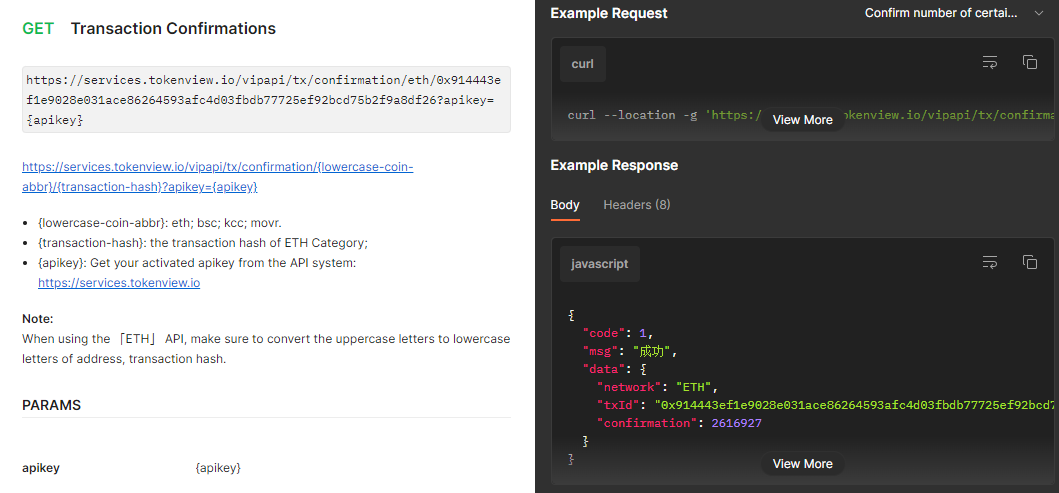Click View More under the JSON response

pyautogui.click(x=802, y=464)
